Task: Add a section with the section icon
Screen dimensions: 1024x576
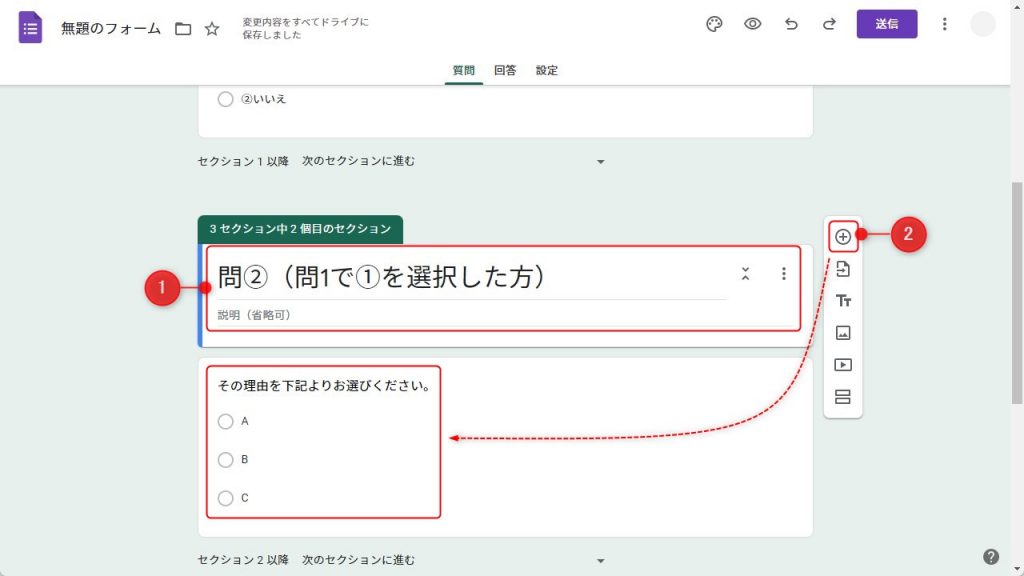Action: tap(842, 396)
